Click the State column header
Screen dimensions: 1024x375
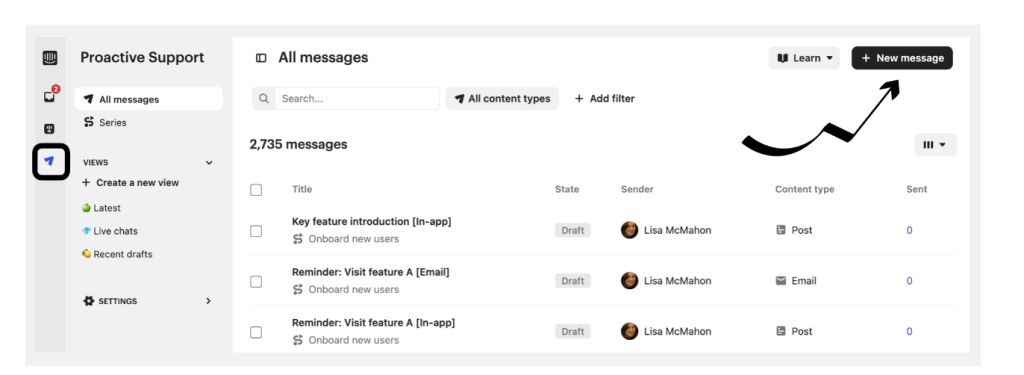click(567, 189)
